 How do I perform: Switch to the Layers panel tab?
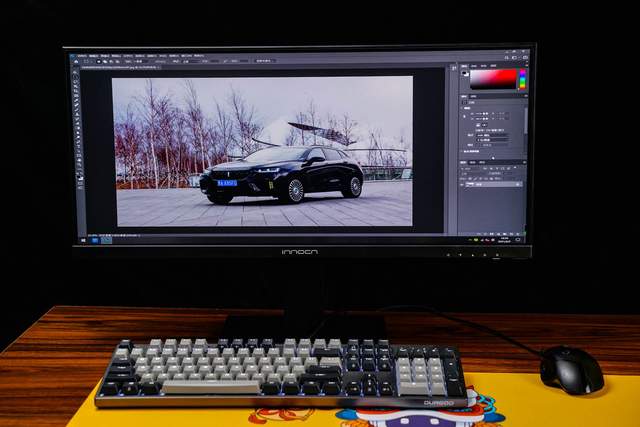(463, 162)
